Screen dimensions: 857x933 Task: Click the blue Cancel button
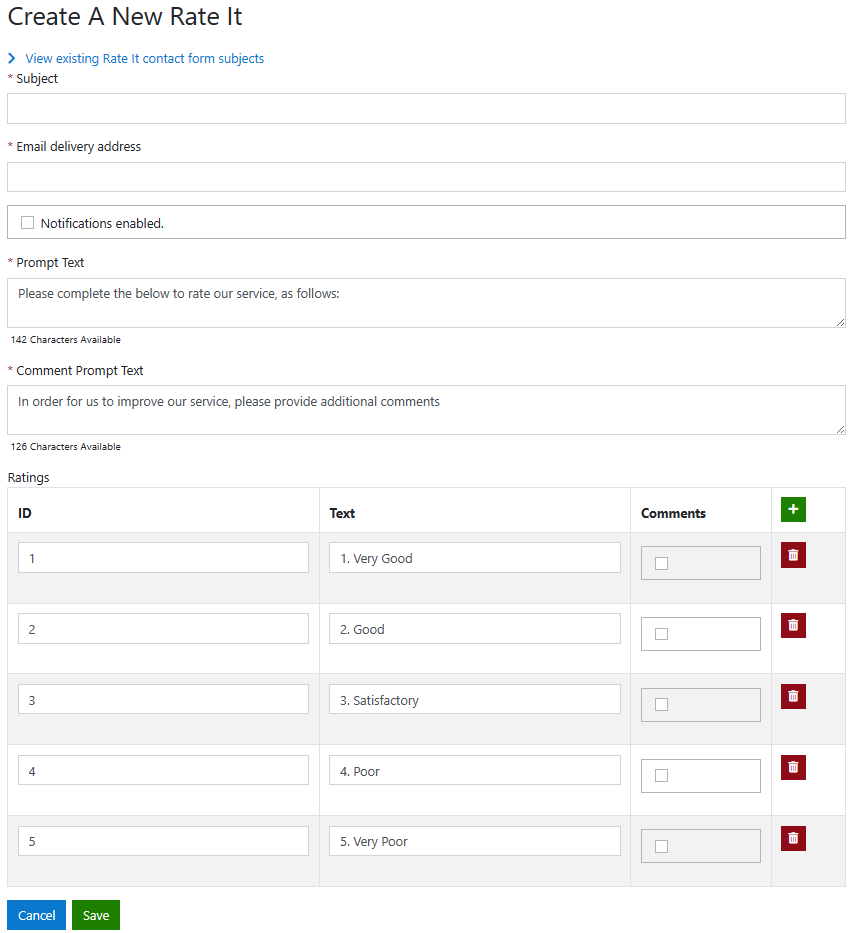tap(37, 915)
